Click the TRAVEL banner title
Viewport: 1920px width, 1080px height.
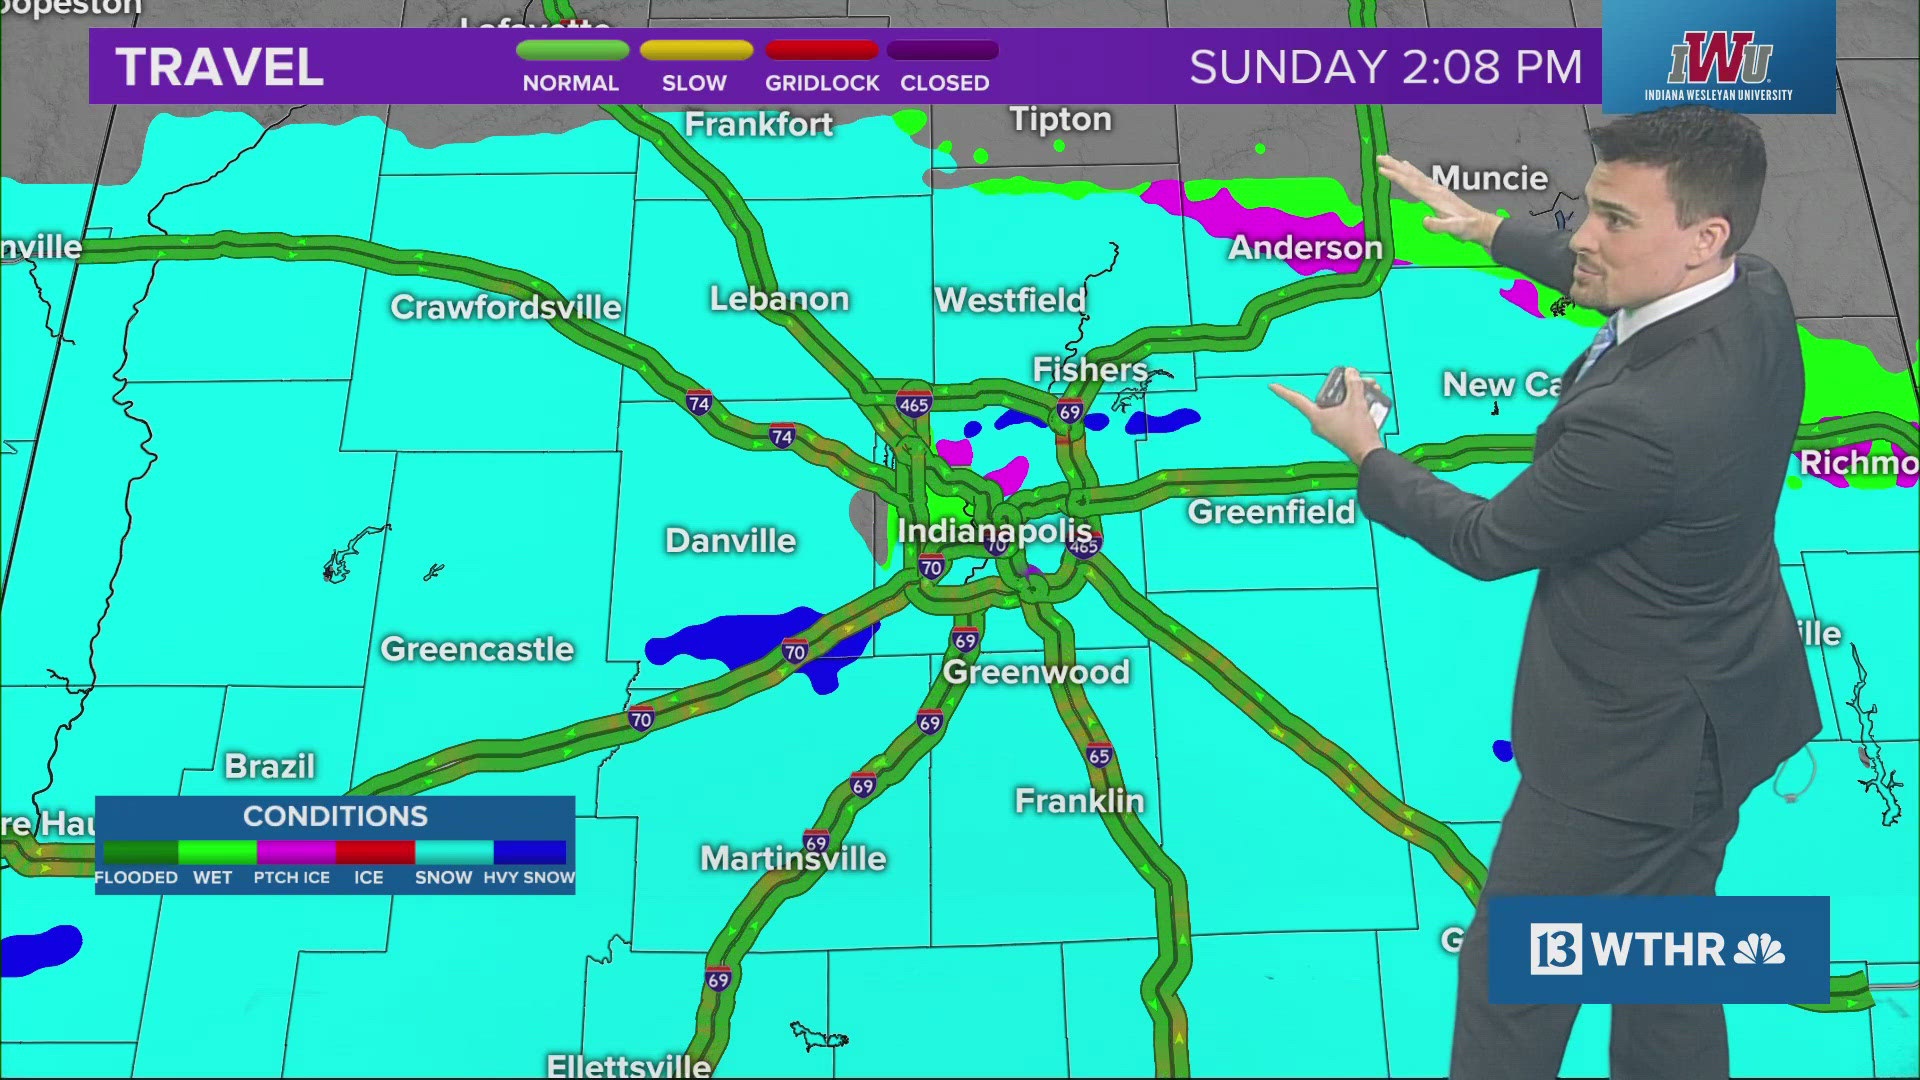pos(219,68)
